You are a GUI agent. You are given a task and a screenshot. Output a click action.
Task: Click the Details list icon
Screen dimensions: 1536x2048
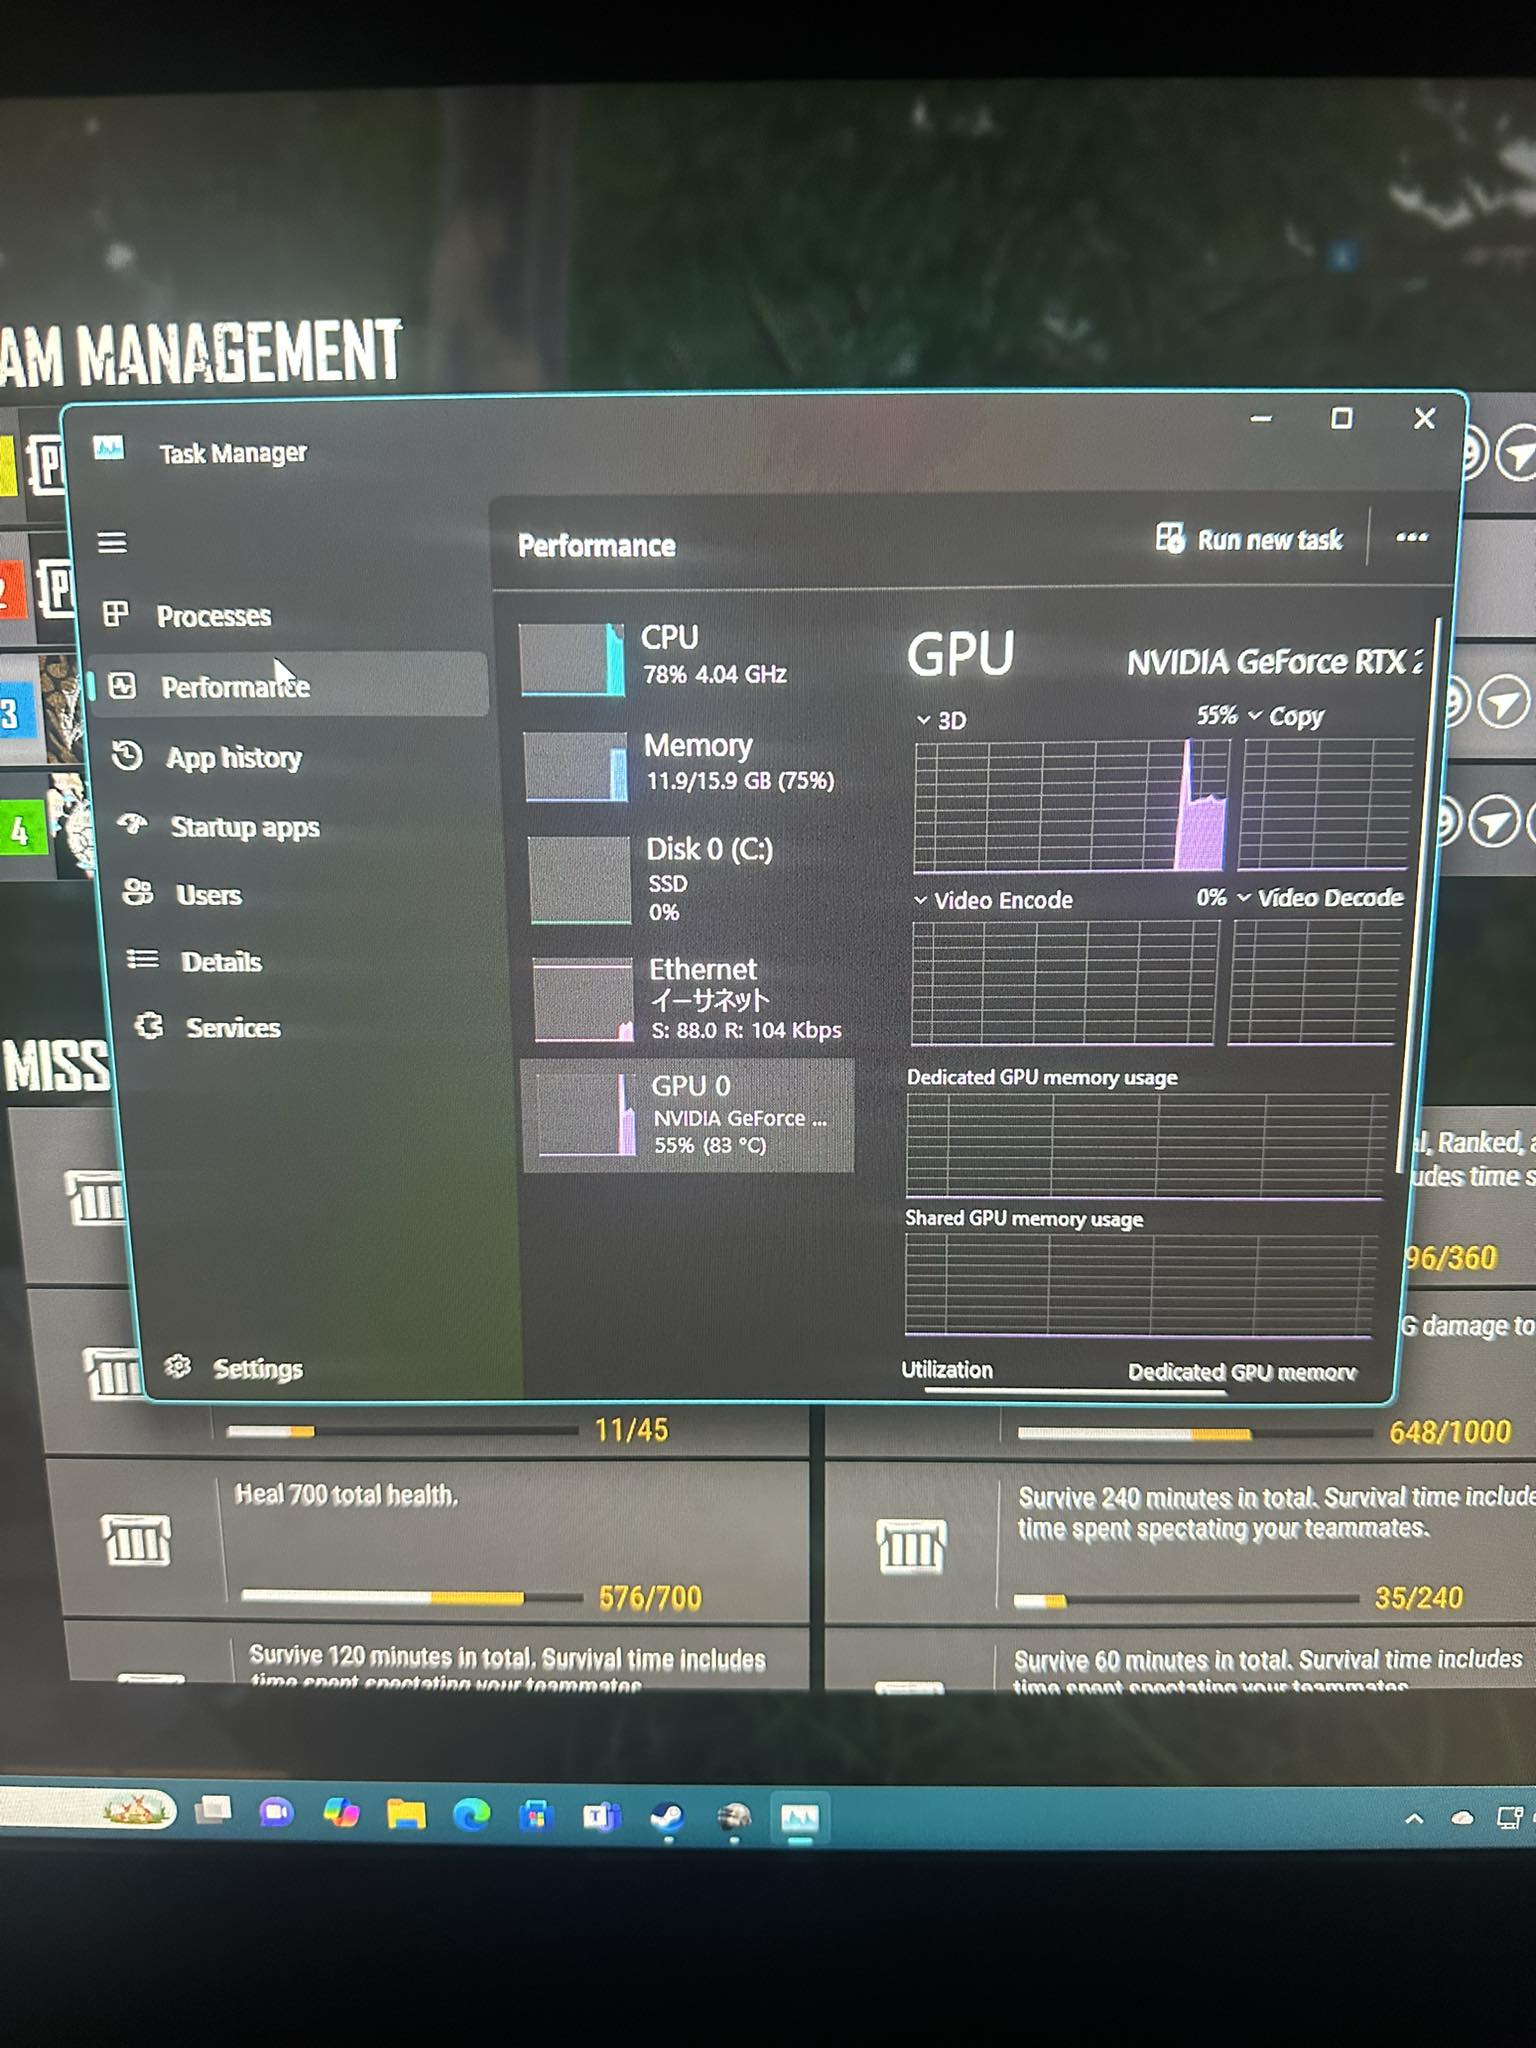coord(143,960)
